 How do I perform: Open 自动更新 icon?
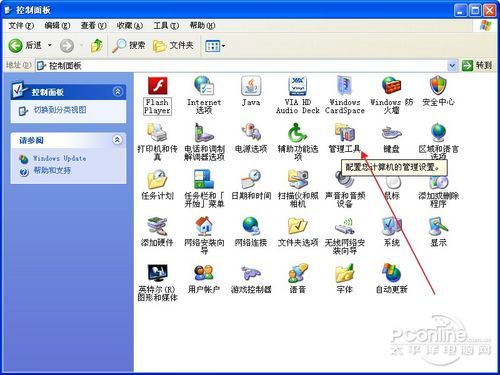click(x=391, y=273)
